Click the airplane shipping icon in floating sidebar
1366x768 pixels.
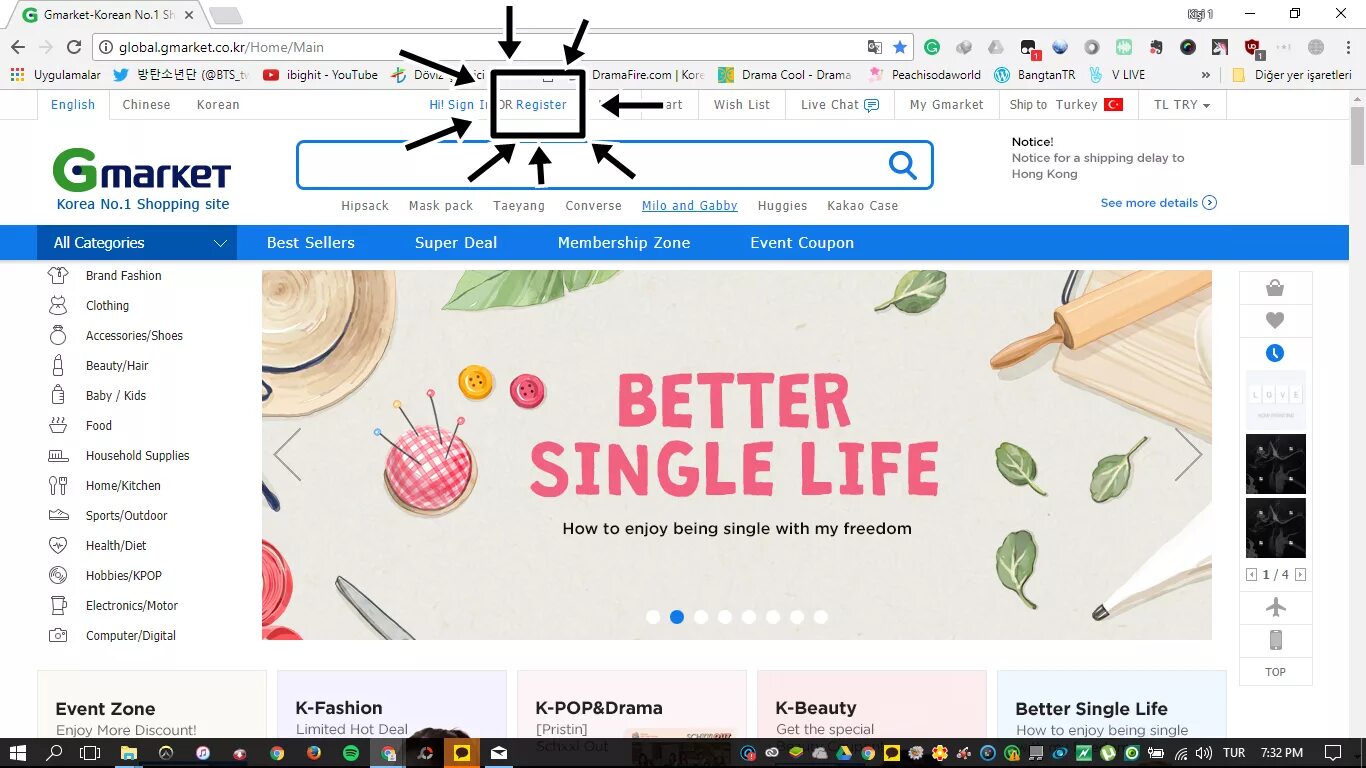(1275, 607)
